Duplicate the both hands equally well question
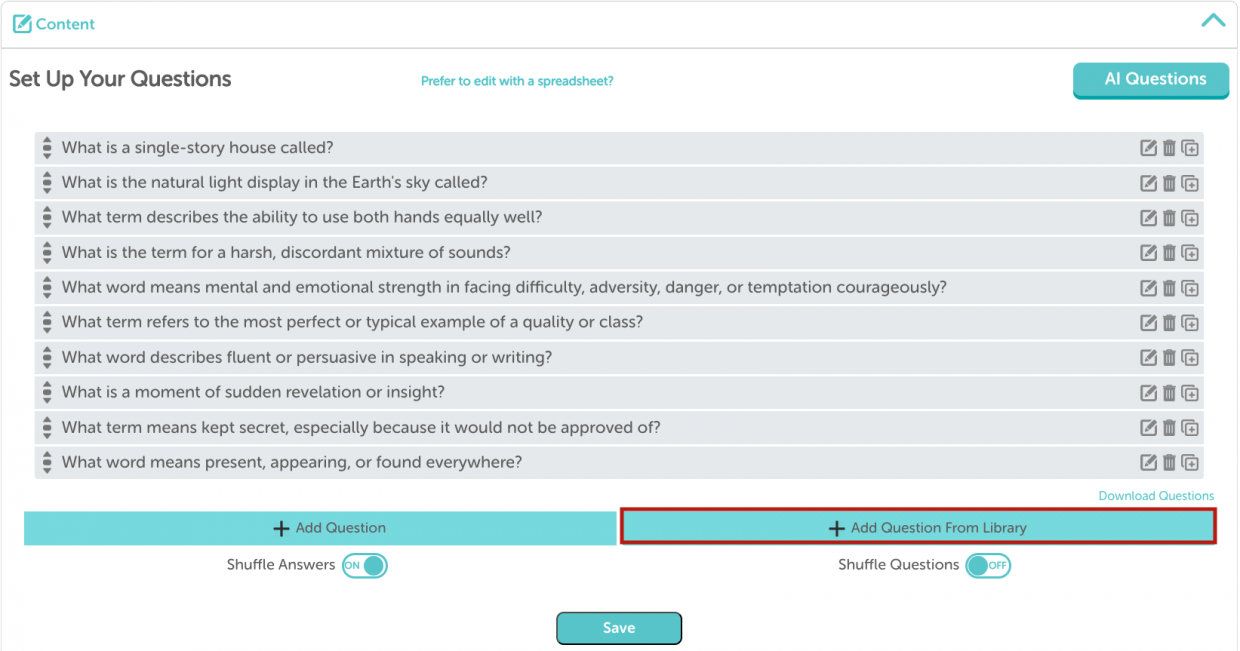Image resolution: width=1240 pixels, height=651 pixels. (x=1190, y=218)
